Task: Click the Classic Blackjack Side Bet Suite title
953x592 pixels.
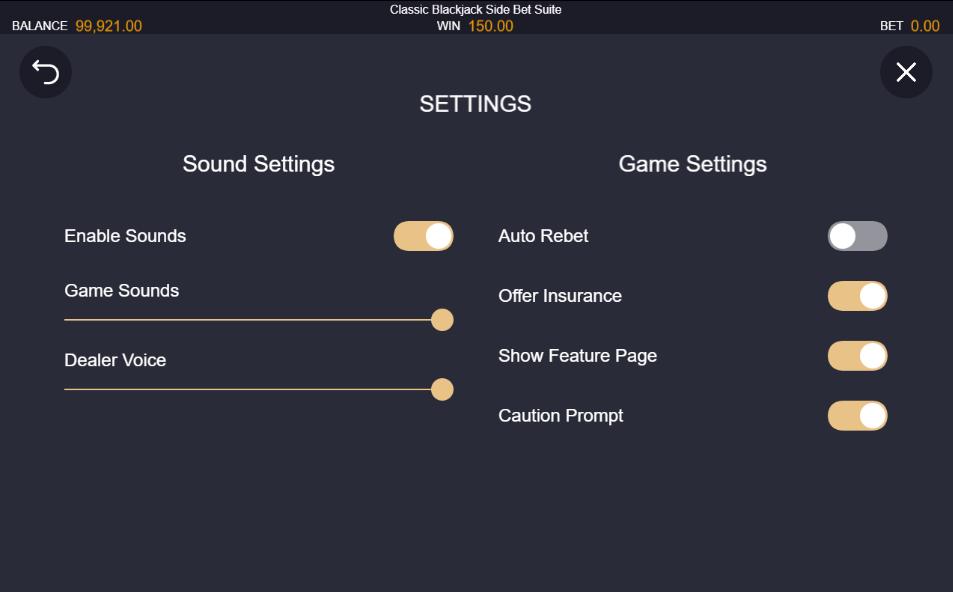Action: point(475,9)
